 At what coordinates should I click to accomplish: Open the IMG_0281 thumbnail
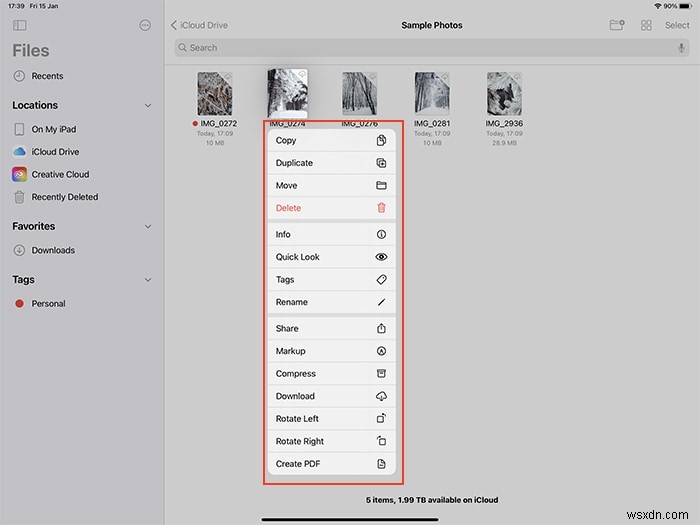tap(432, 94)
